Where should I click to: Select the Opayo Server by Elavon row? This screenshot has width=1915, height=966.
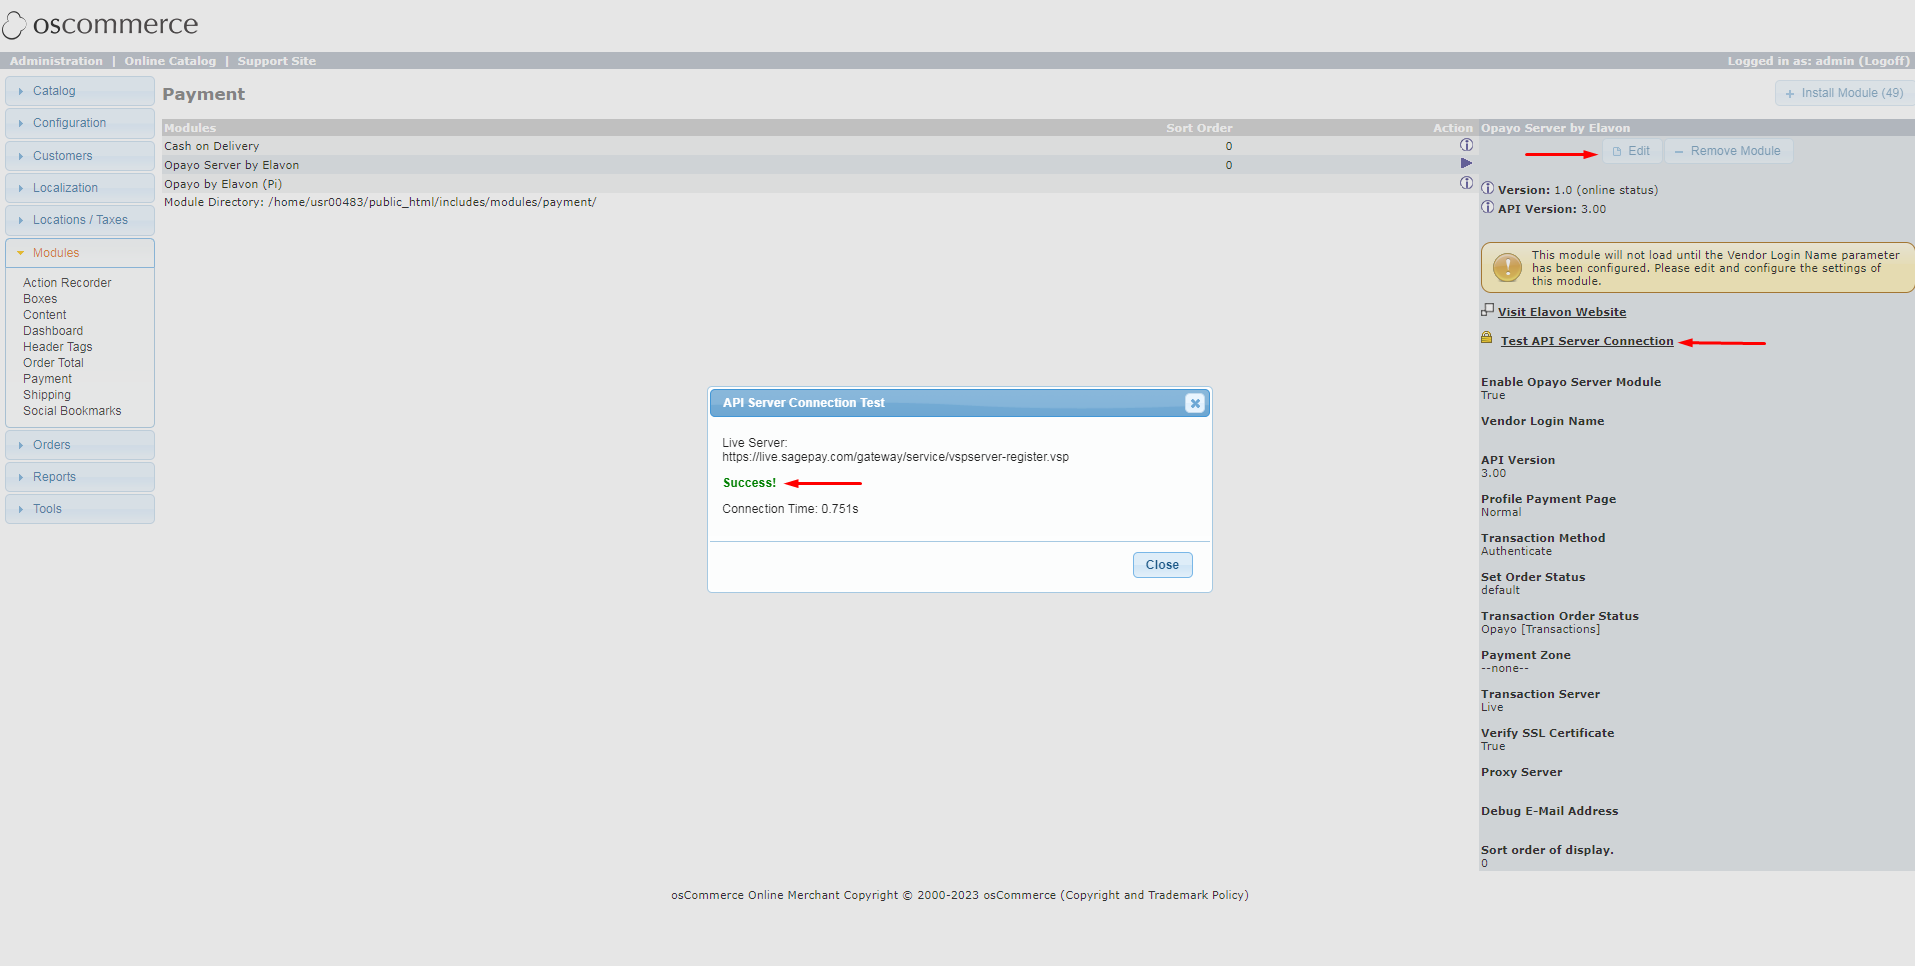(x=818, y=165)
